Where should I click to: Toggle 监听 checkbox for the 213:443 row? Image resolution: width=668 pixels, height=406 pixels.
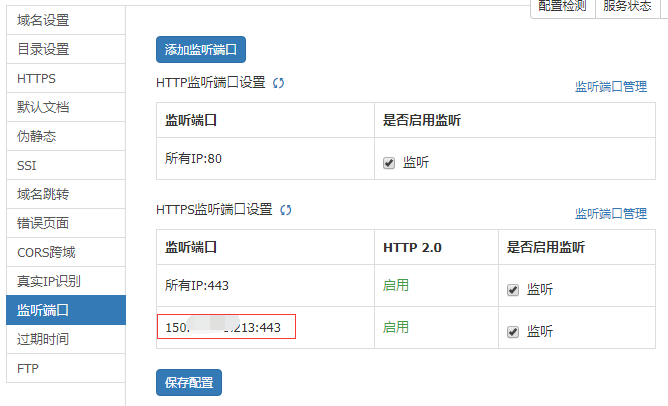[x=513, y=331]
